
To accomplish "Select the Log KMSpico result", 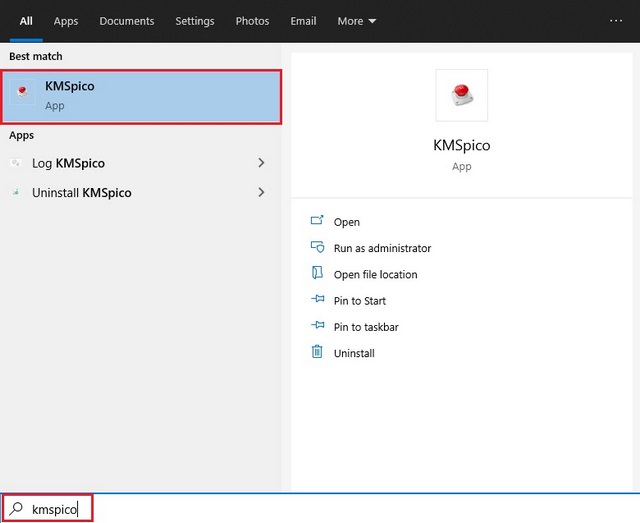I will 137,163.
